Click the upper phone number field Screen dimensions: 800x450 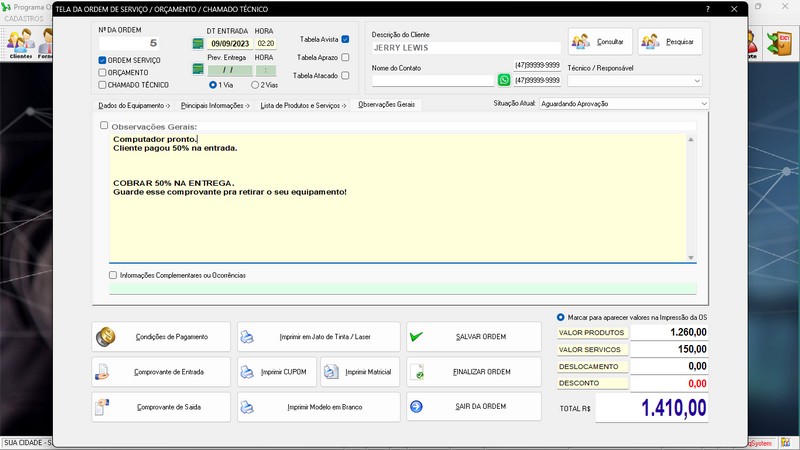537,65
